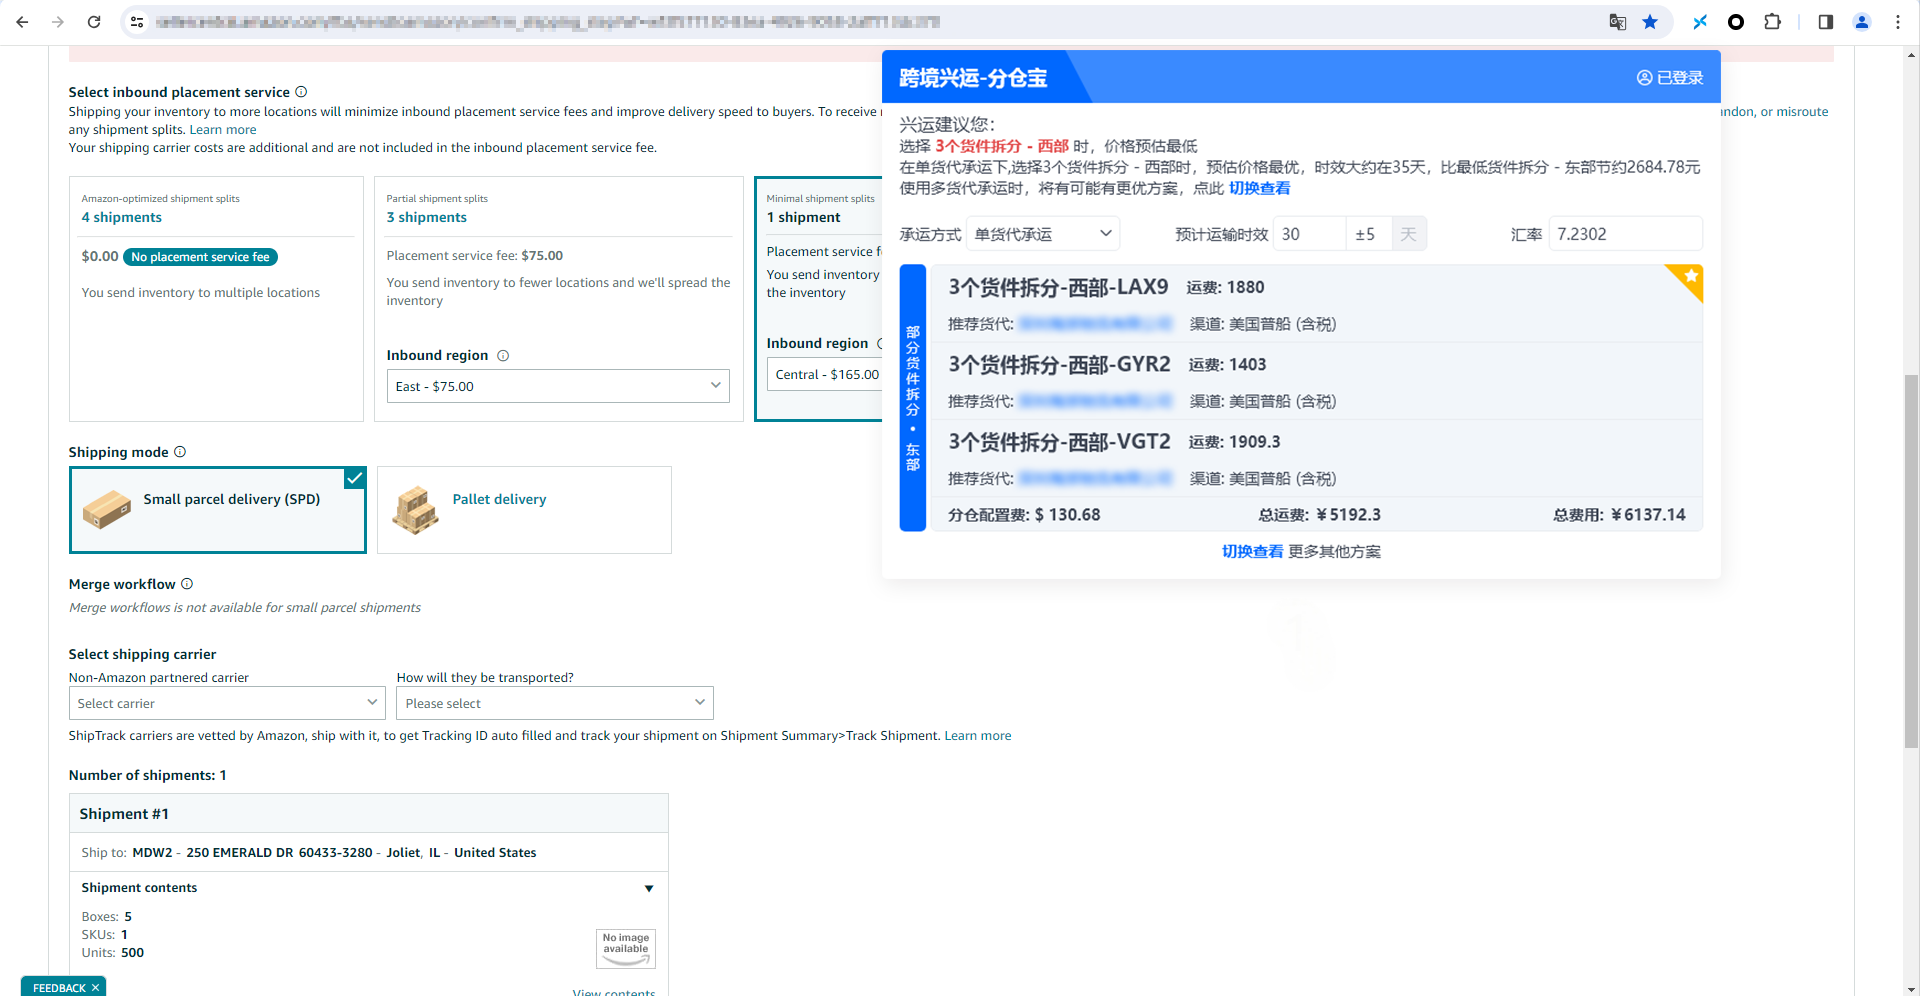Image resolution: width=1920 pixels, height=996 pixels.
Task: Click the 总费用 ¥6137.14 total
Action: pos(1619,515)
